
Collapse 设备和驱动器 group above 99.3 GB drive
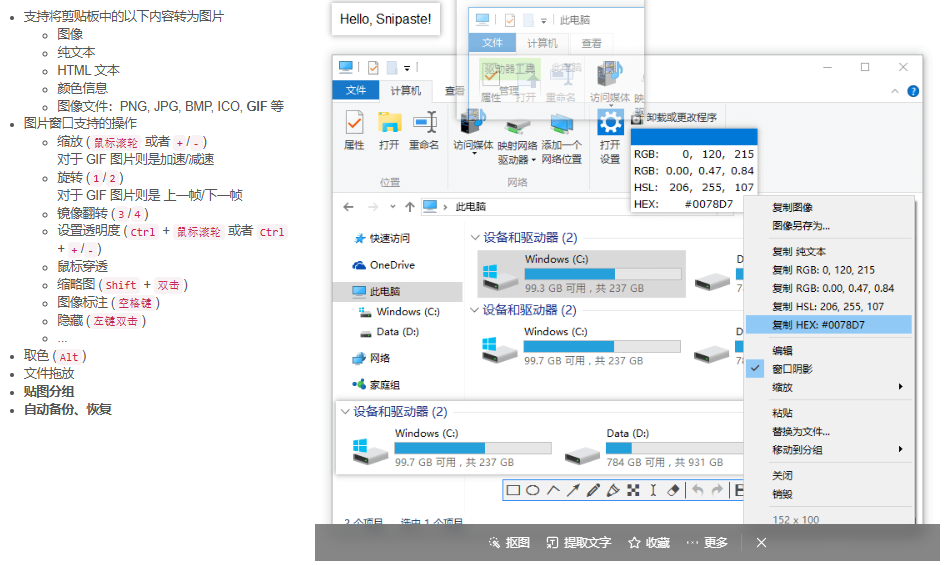[475, 238]
